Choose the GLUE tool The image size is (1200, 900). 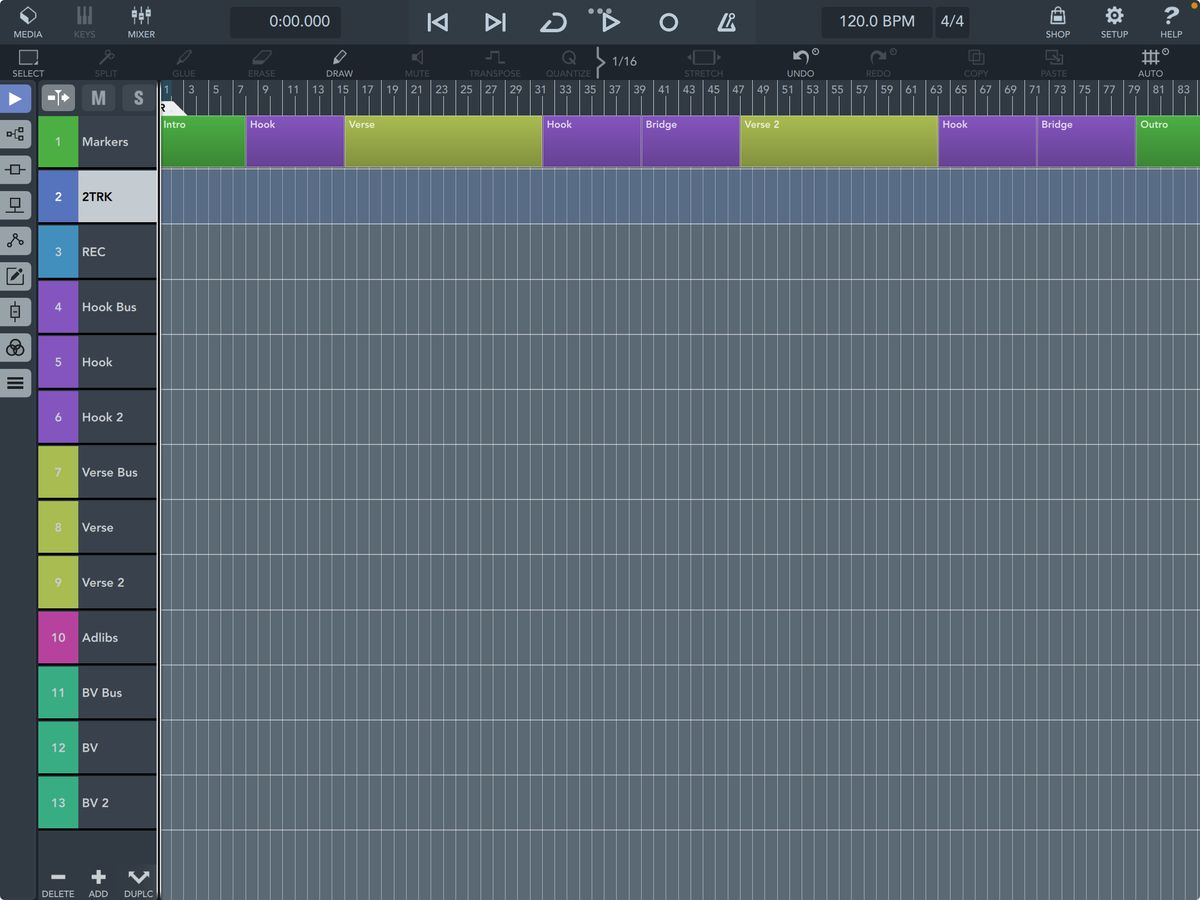click(x=184, y=63)
